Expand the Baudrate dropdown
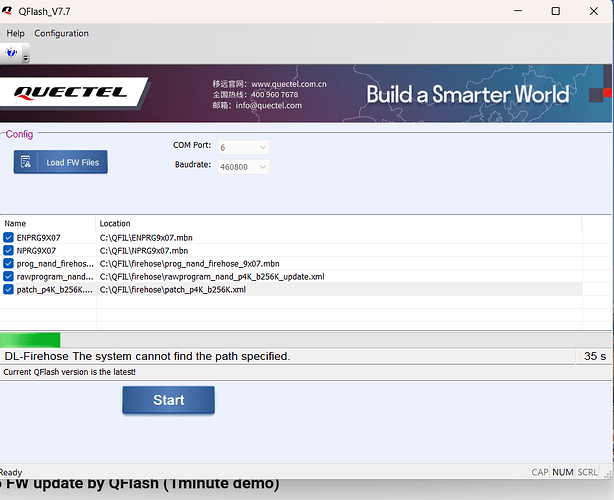The height and width of the screenshot is (500, 614). coord(261,166)
